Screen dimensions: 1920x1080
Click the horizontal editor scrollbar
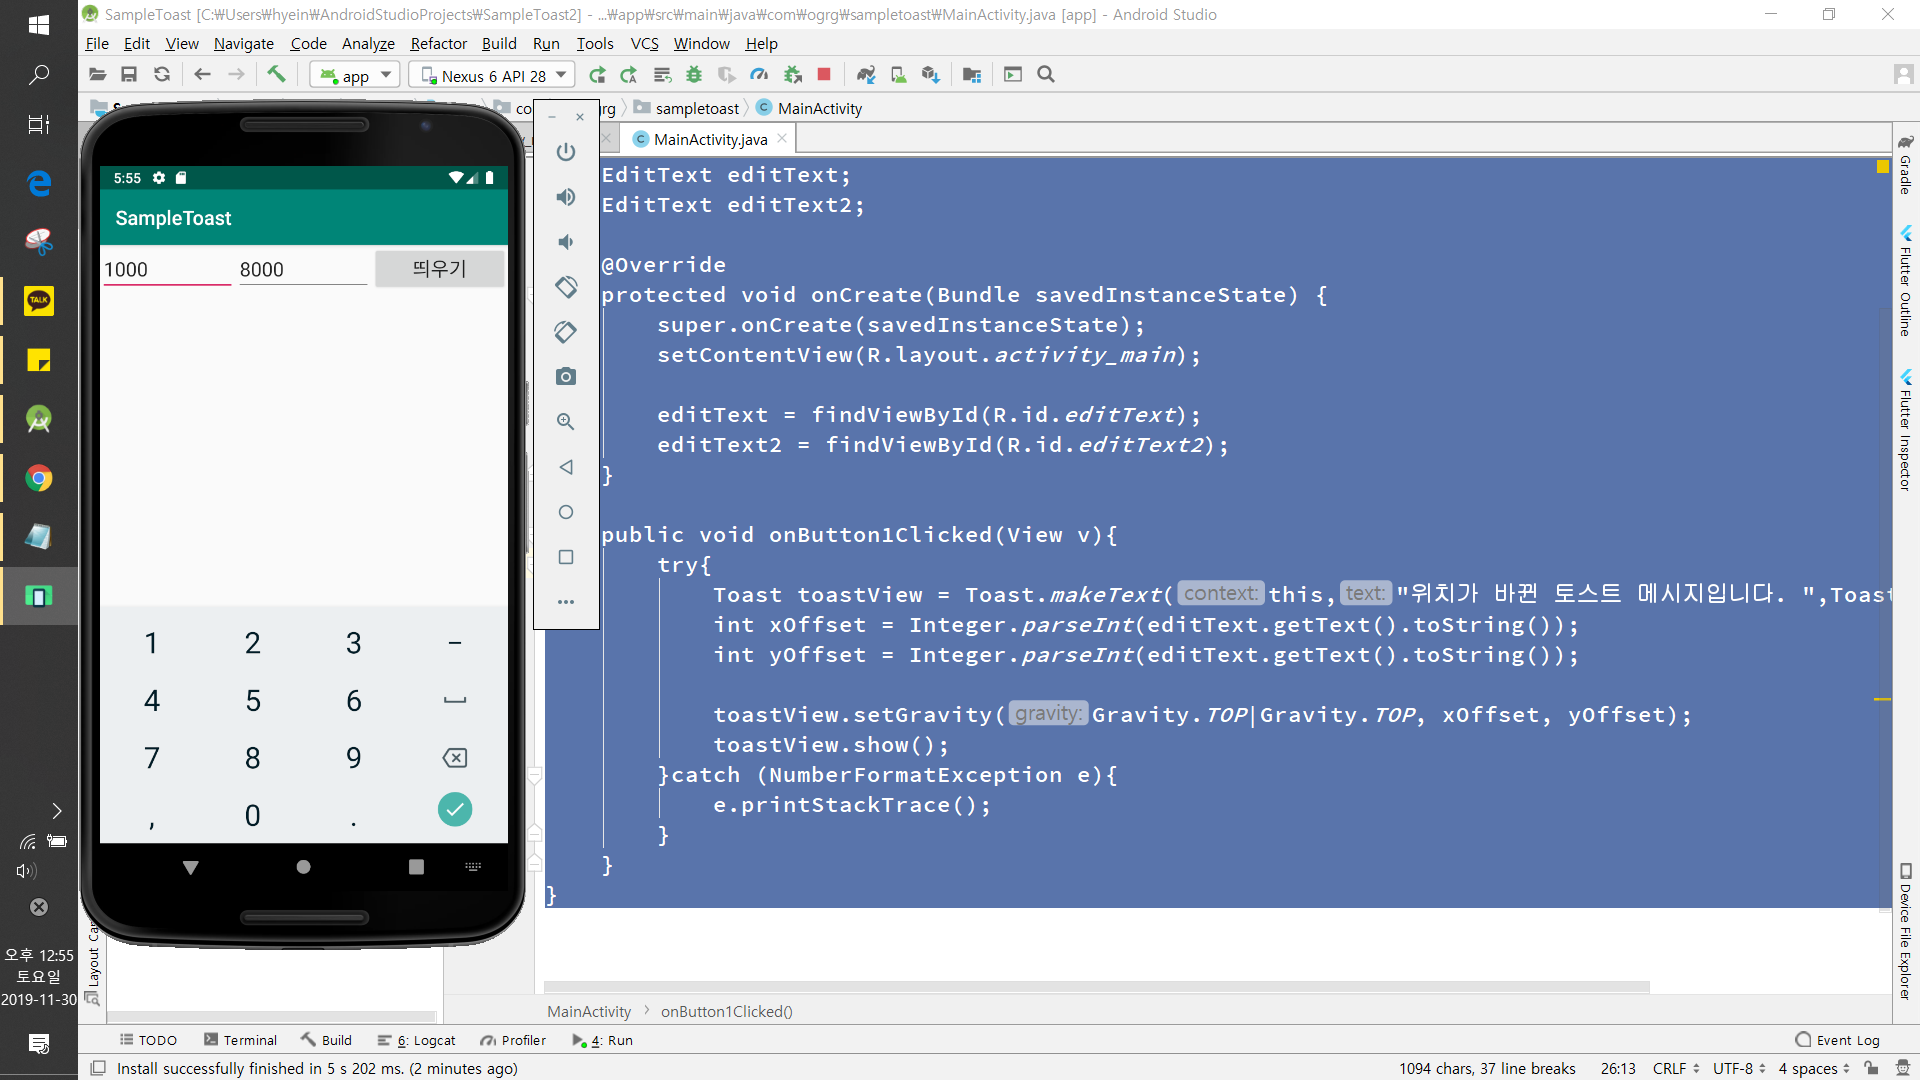pos(1096,986)
